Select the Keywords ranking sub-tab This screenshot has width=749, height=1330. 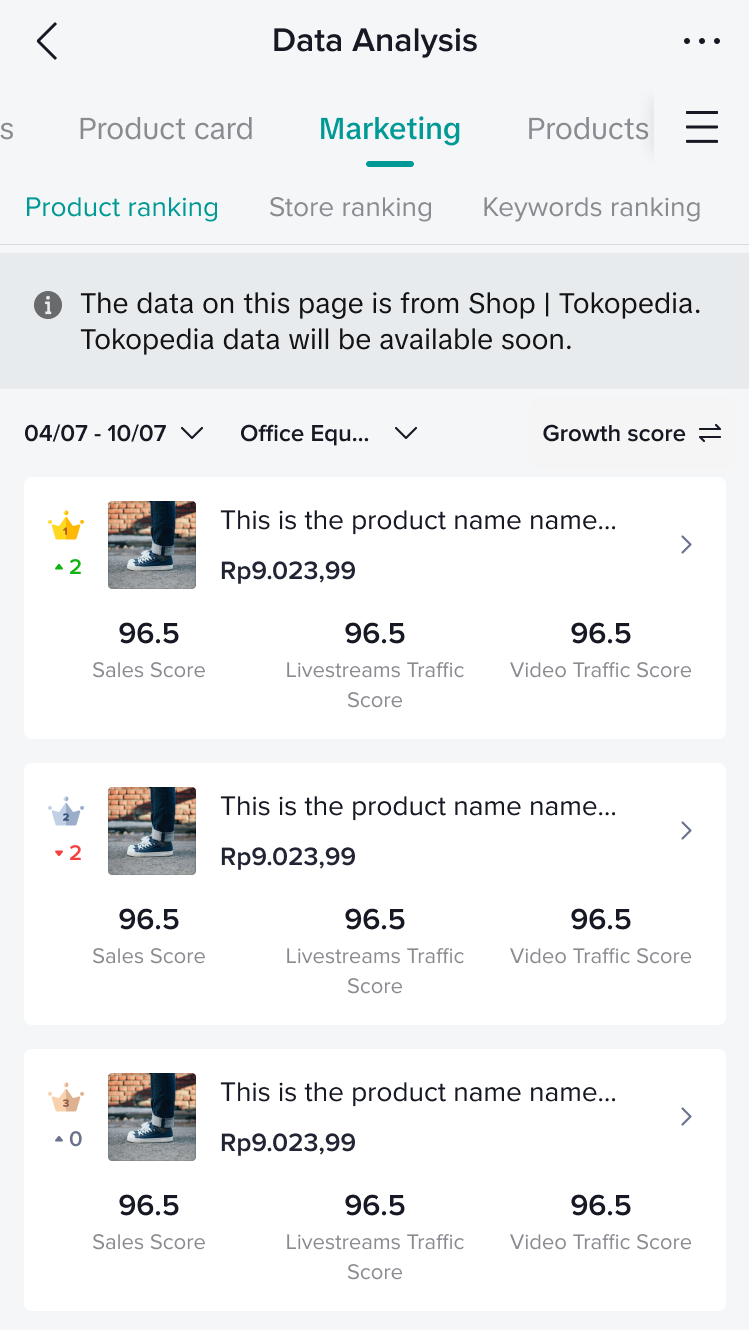click(x=591, y=208)
